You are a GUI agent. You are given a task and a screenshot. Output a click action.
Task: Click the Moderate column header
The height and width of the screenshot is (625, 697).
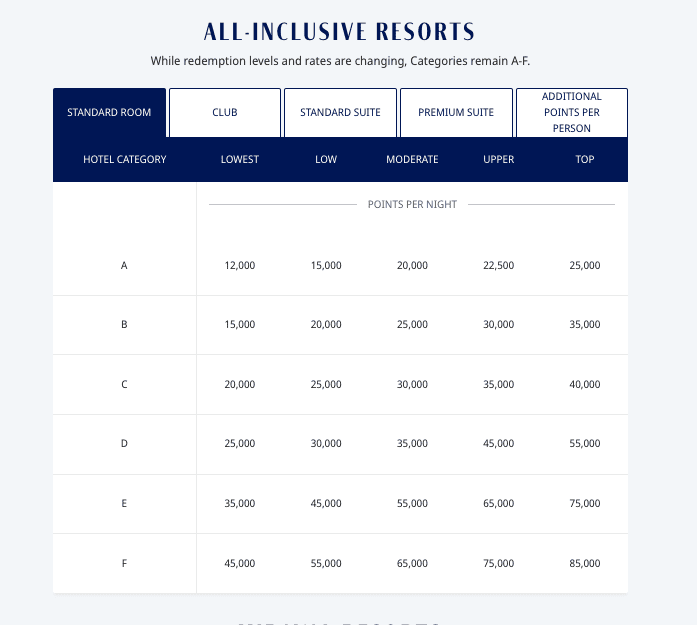pos(412,159)
